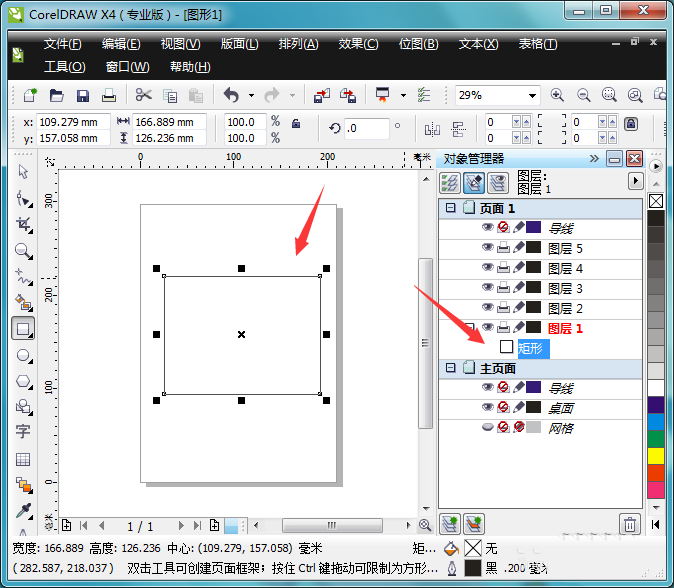
Task: Select 图层 1 in Object Manager
Action: coord(565,328)
